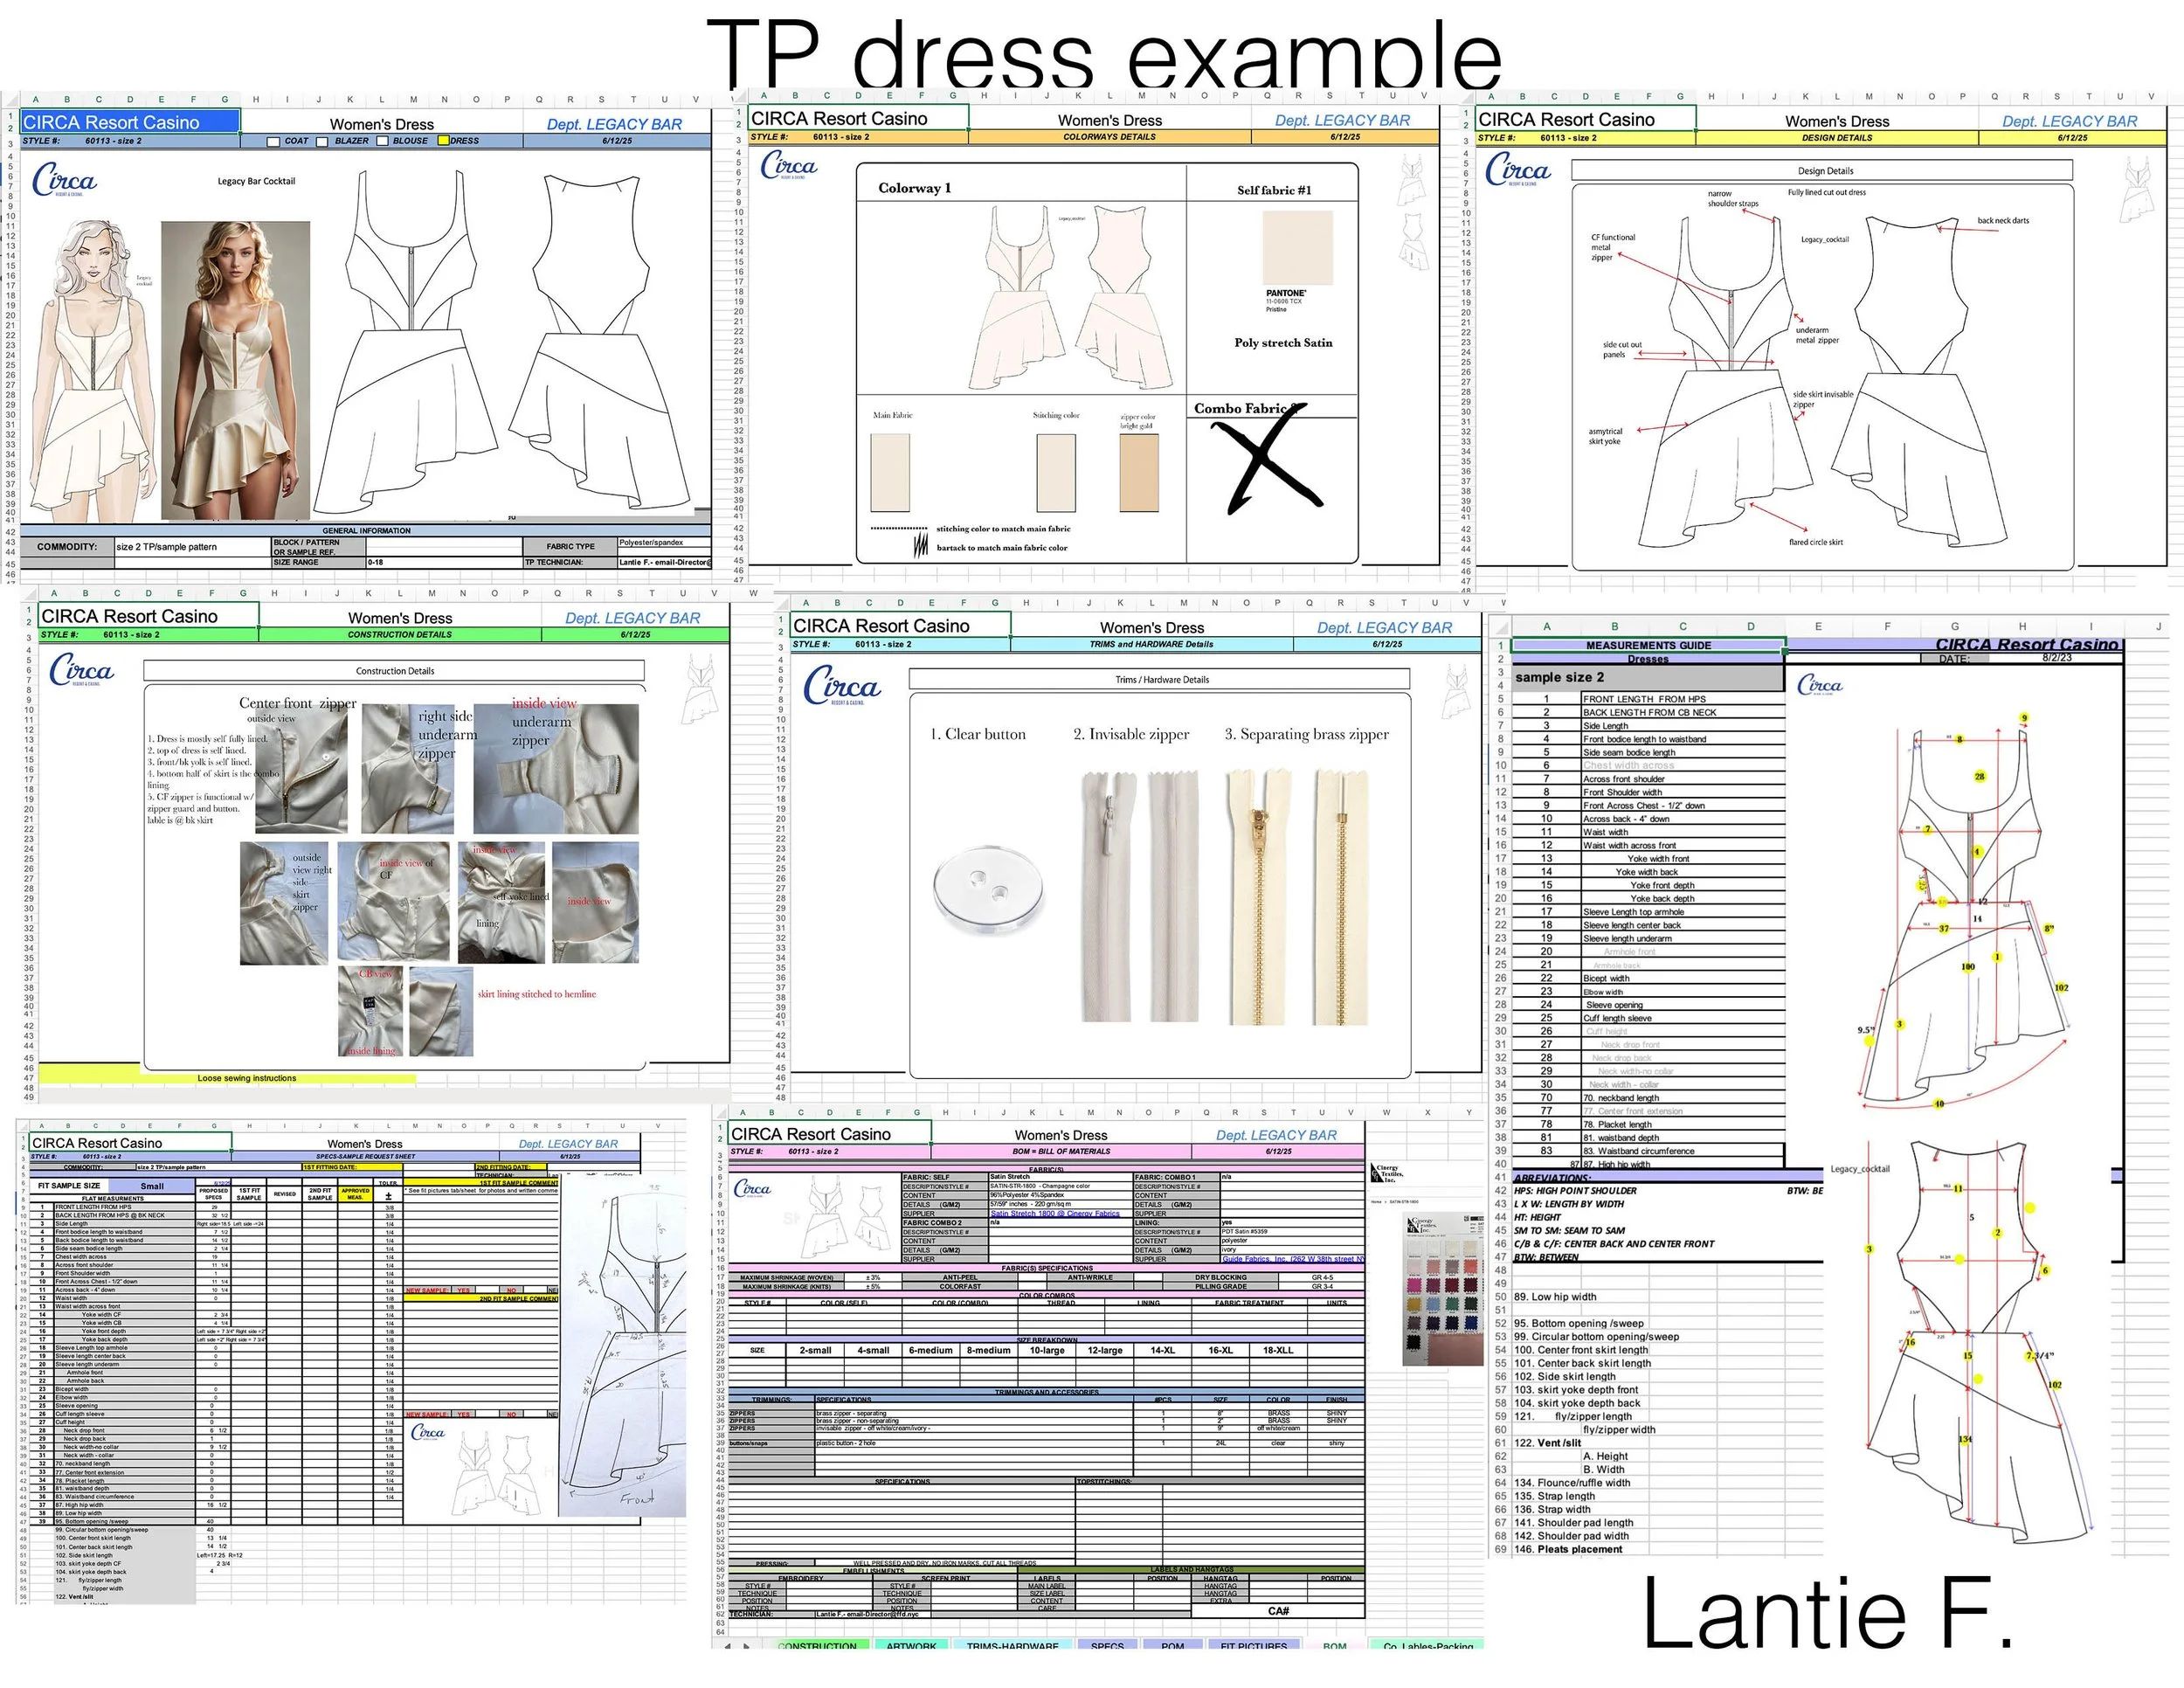Select the 'FIT SAMPLE SIZE' cell in Specs sheet
The height and width of the screenshot is (1688, 2184).
(70, 1186)
